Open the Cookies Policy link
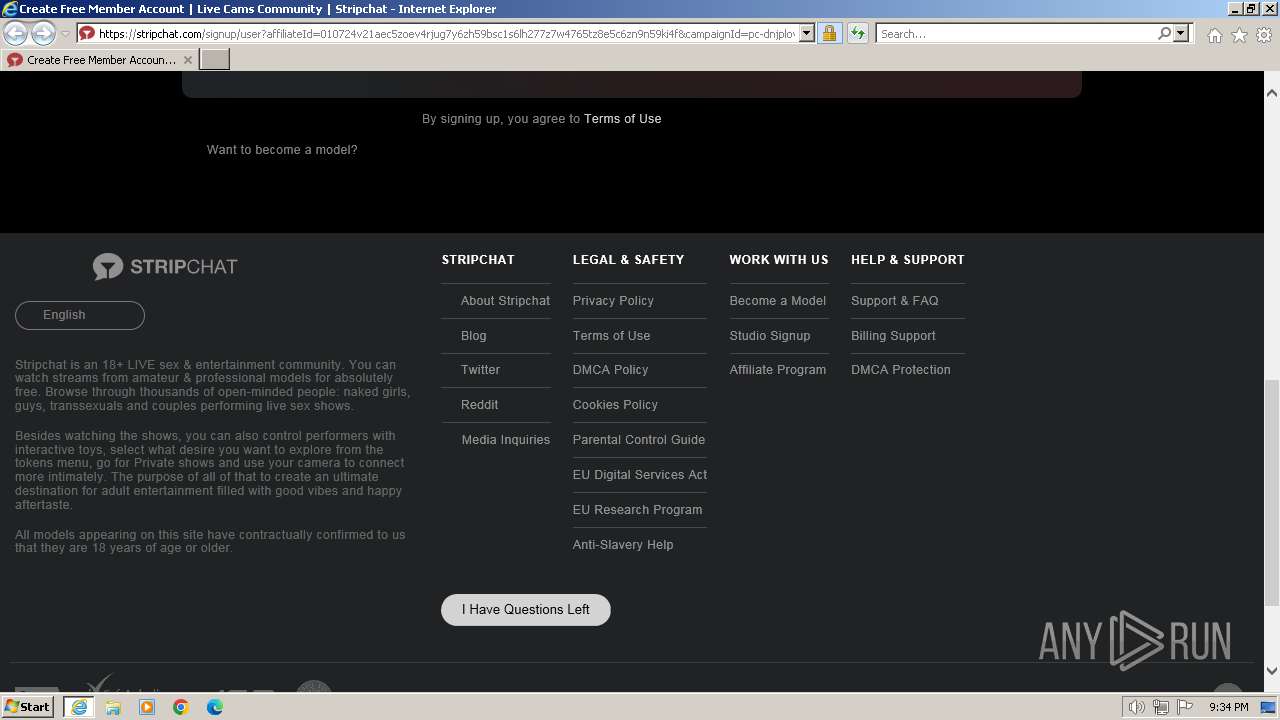The height and width of the screenshot is (720, 1280). tap(615, 405)
